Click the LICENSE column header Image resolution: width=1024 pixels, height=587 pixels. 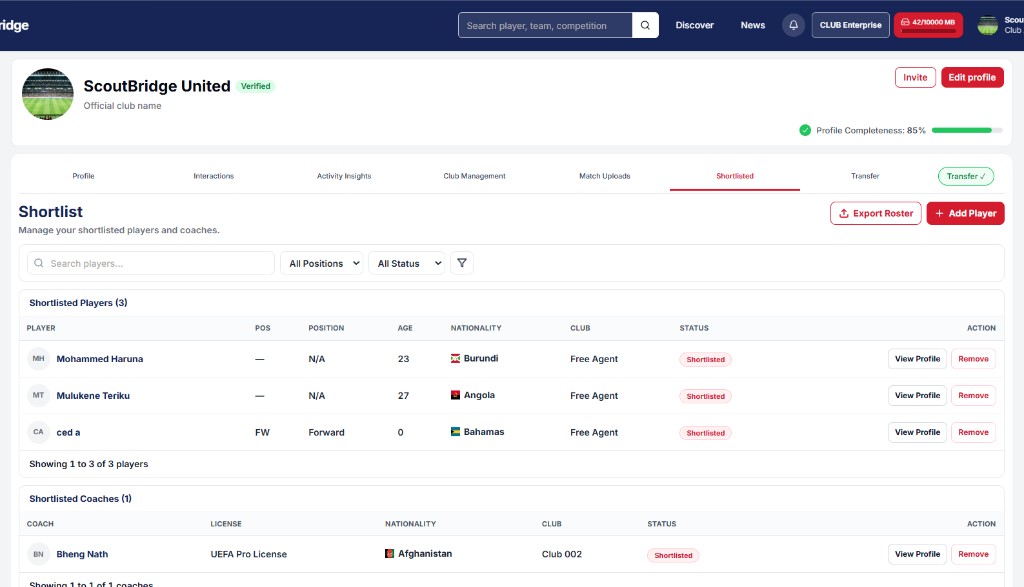pos(226,524)
